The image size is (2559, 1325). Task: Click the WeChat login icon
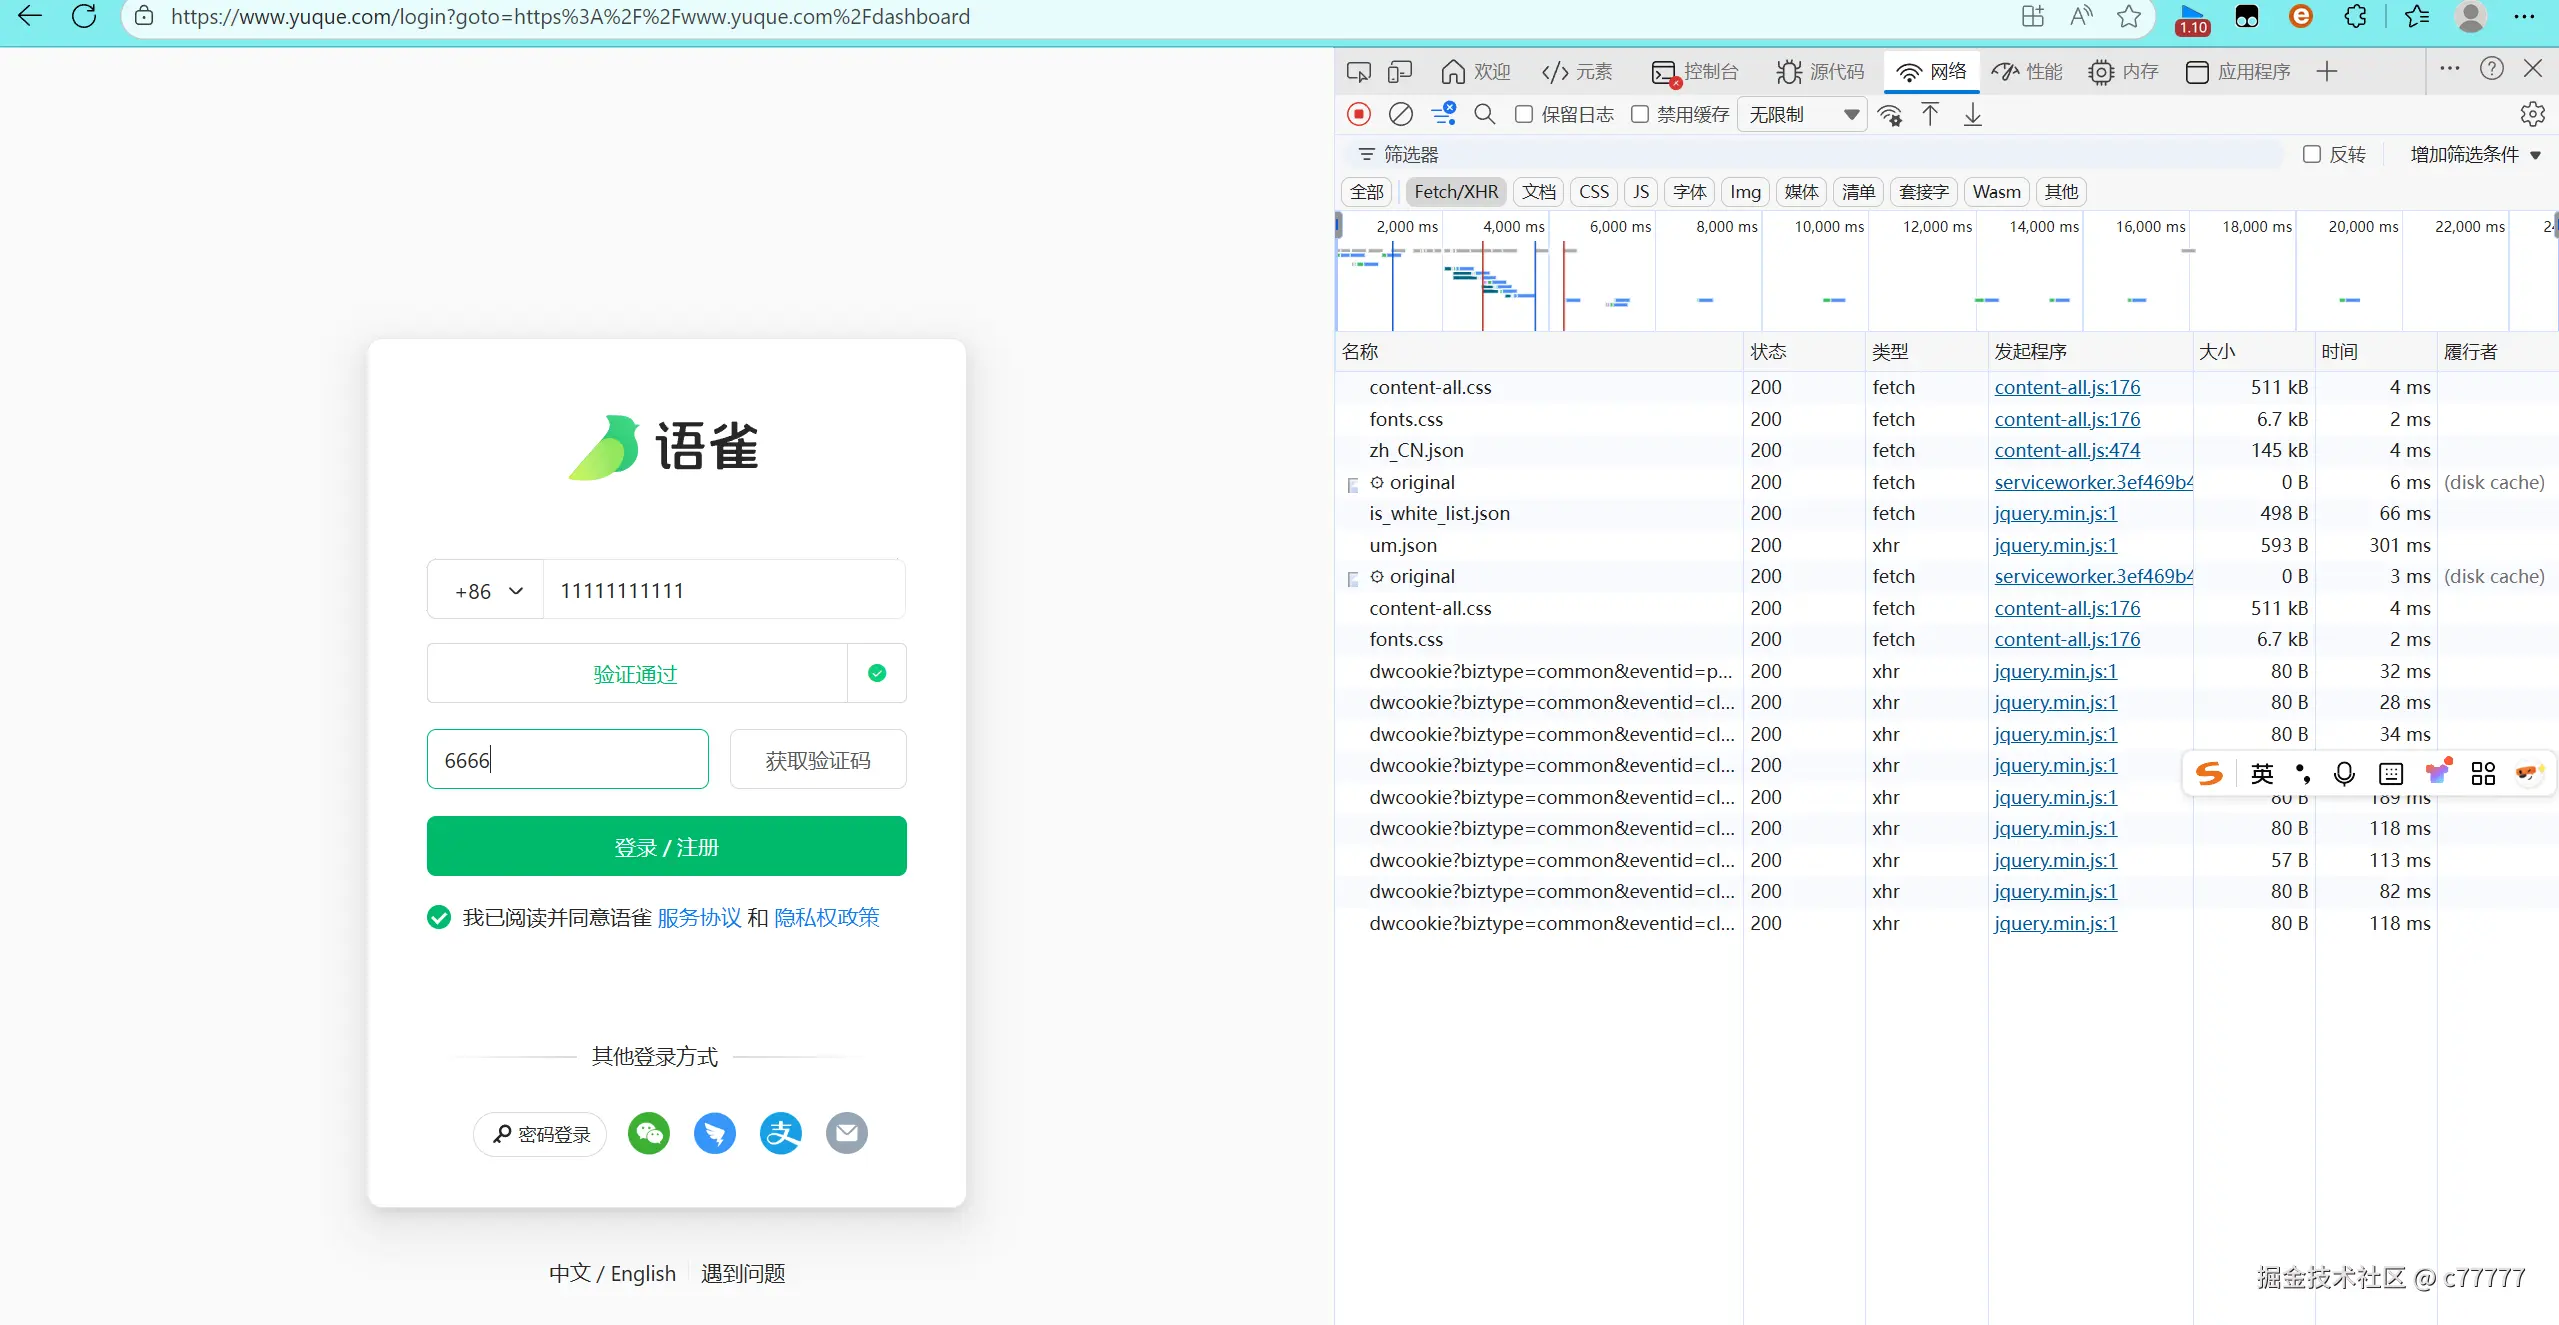[649, 1133]
